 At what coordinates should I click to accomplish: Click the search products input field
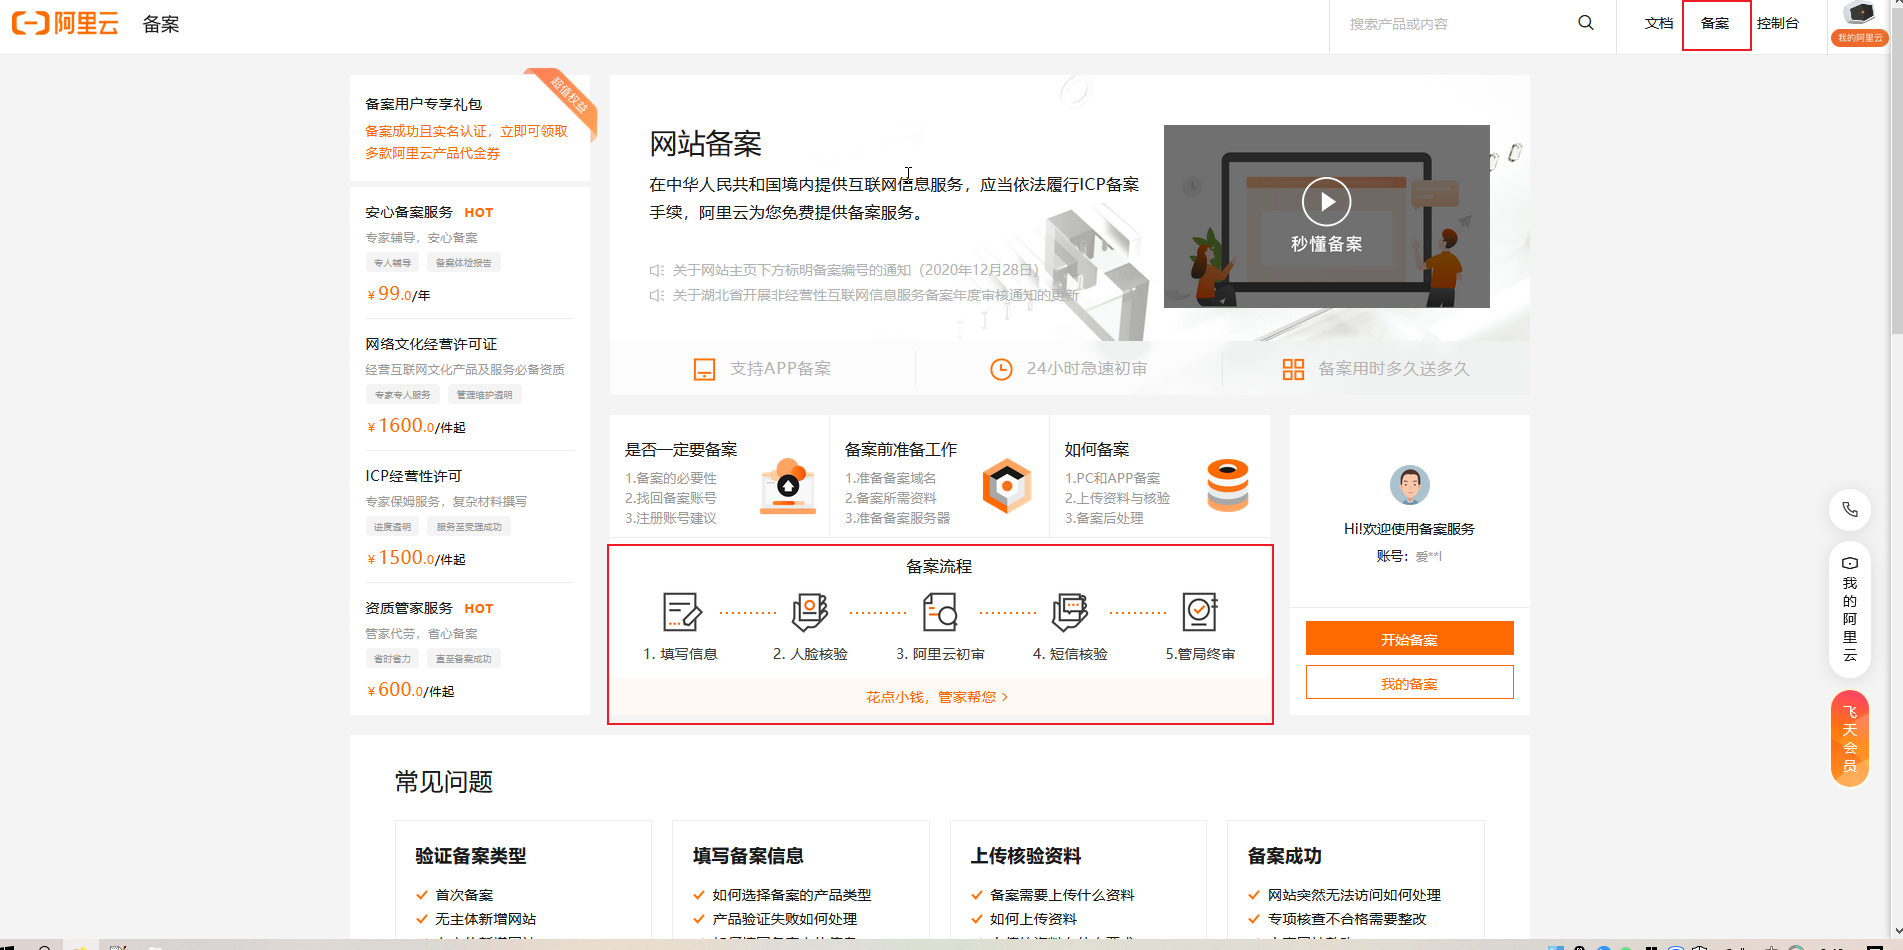1455,24
